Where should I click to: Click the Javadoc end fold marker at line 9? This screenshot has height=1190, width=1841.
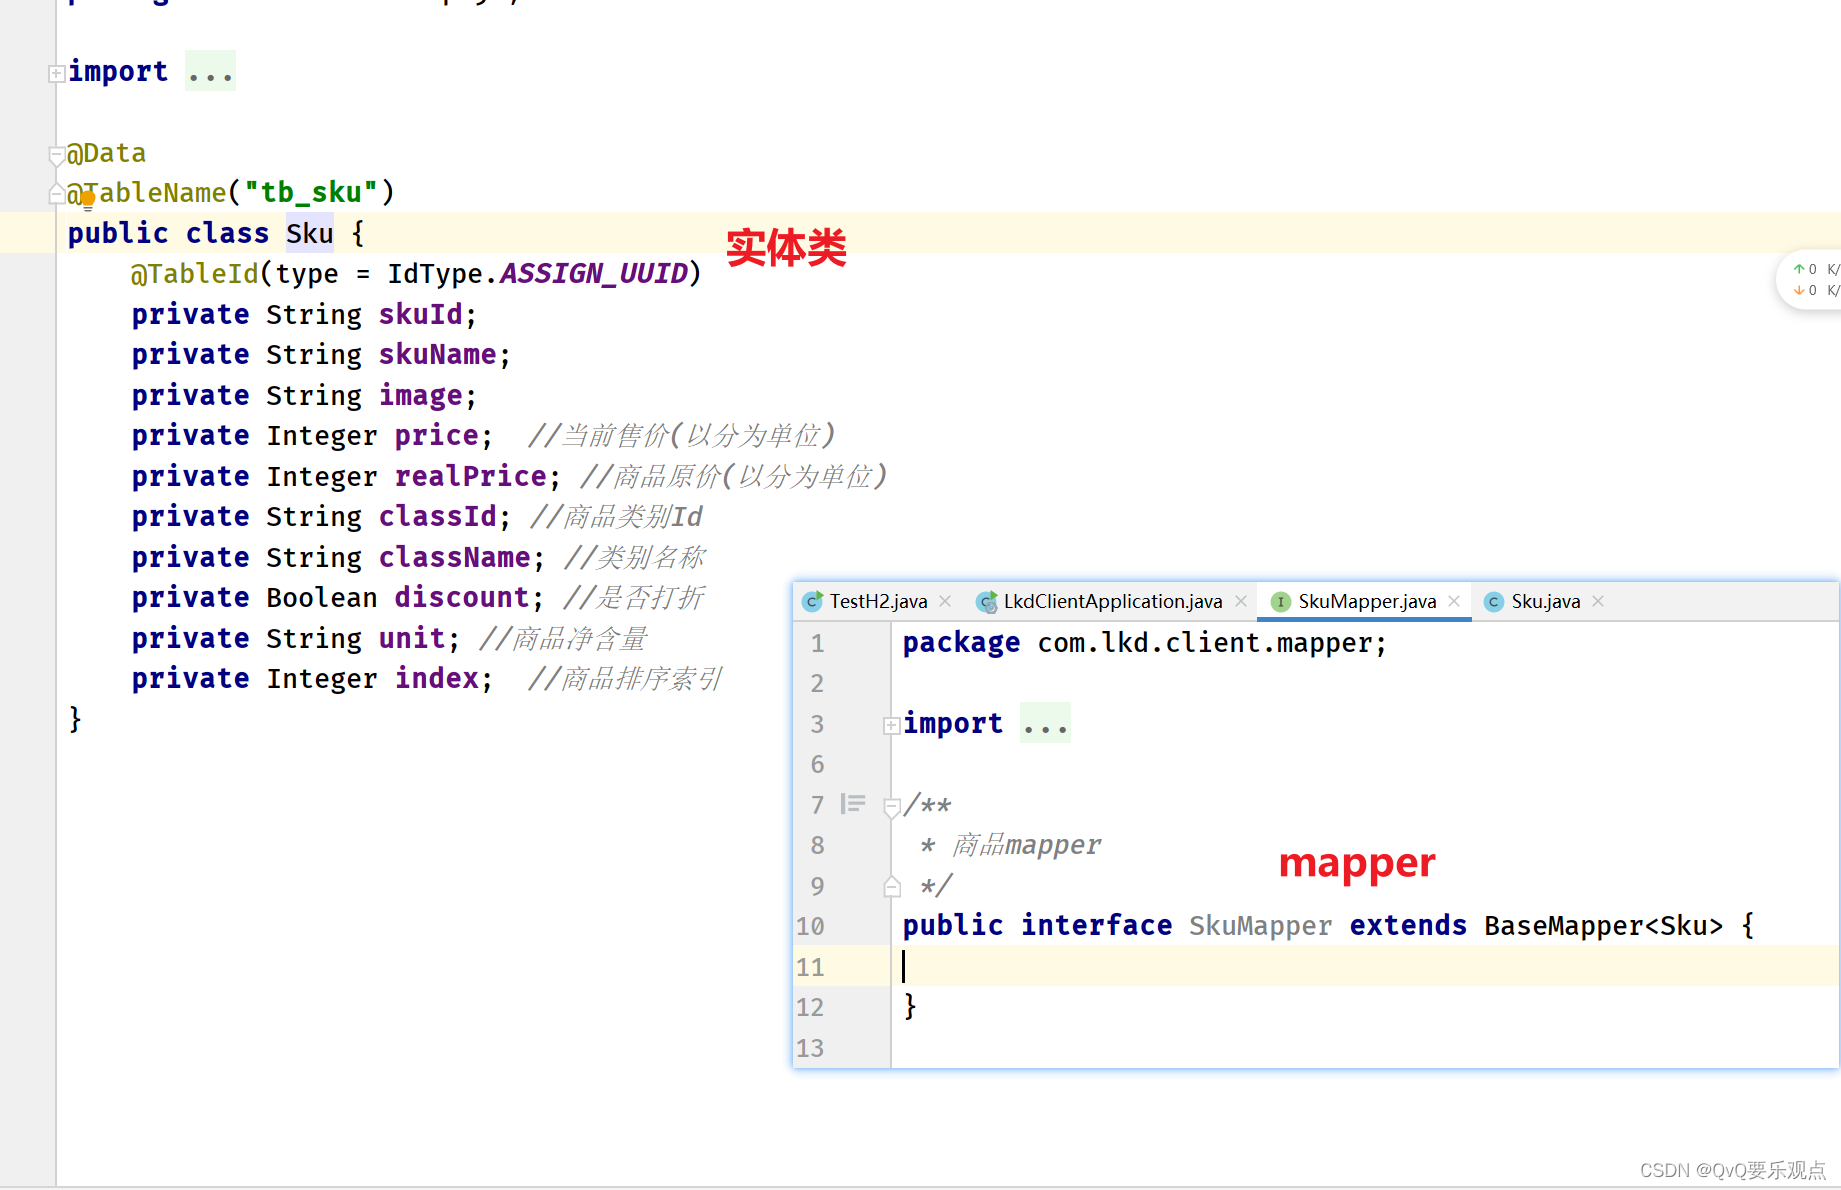892,887
